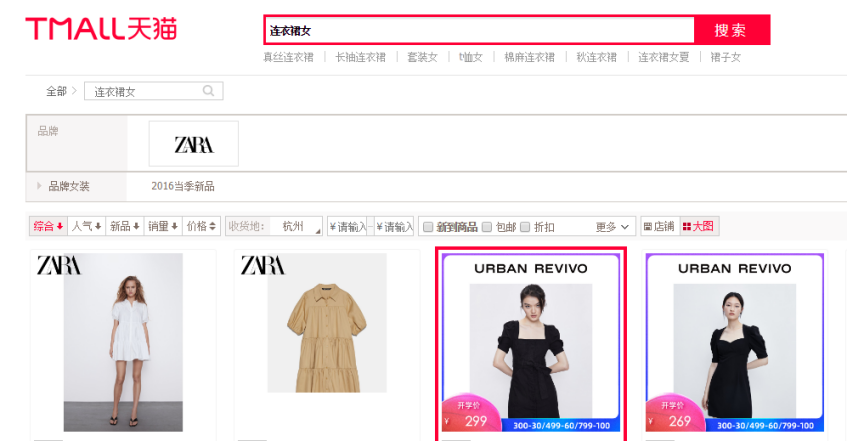
Task: Tick the 折扣 discount checkbox
Action: click(x=525, y=227)
